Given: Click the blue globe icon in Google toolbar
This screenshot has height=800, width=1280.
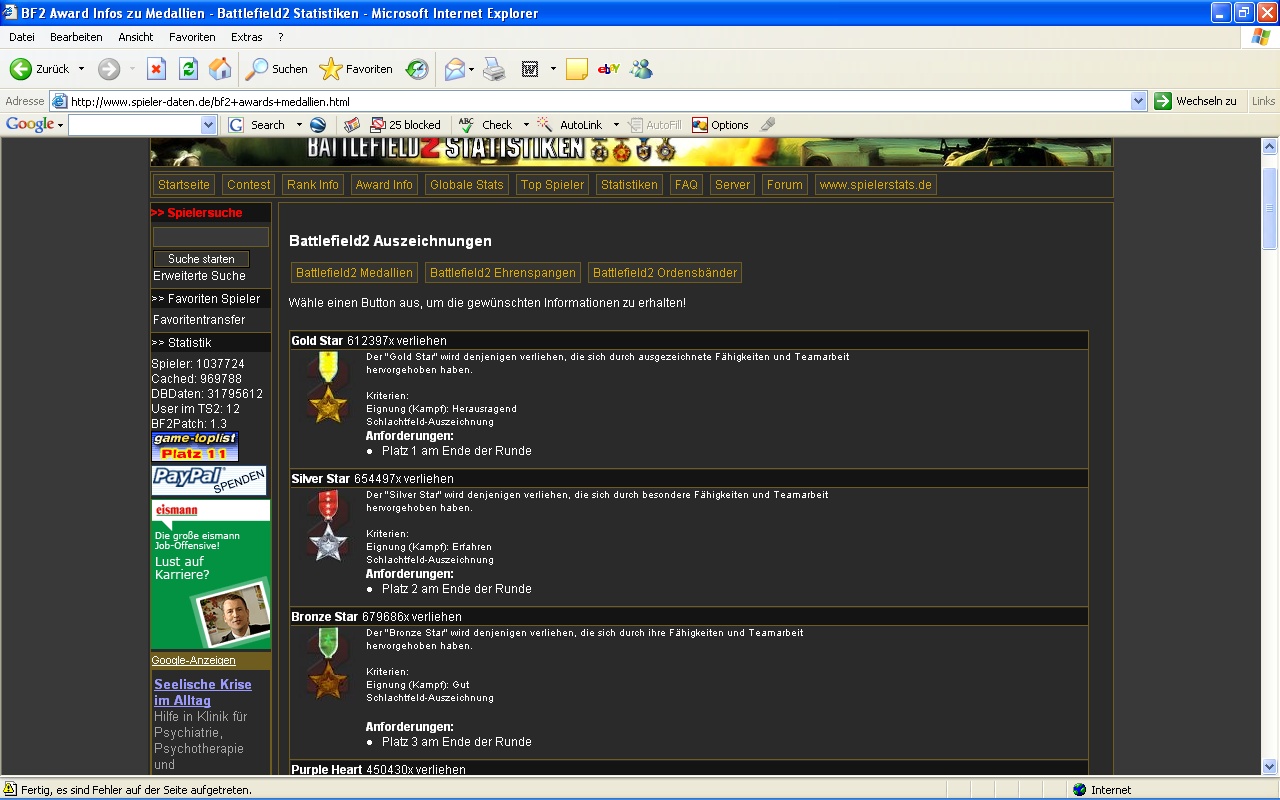Looking at the screenshot, I should pyautogui.click(x=318, y=125).
